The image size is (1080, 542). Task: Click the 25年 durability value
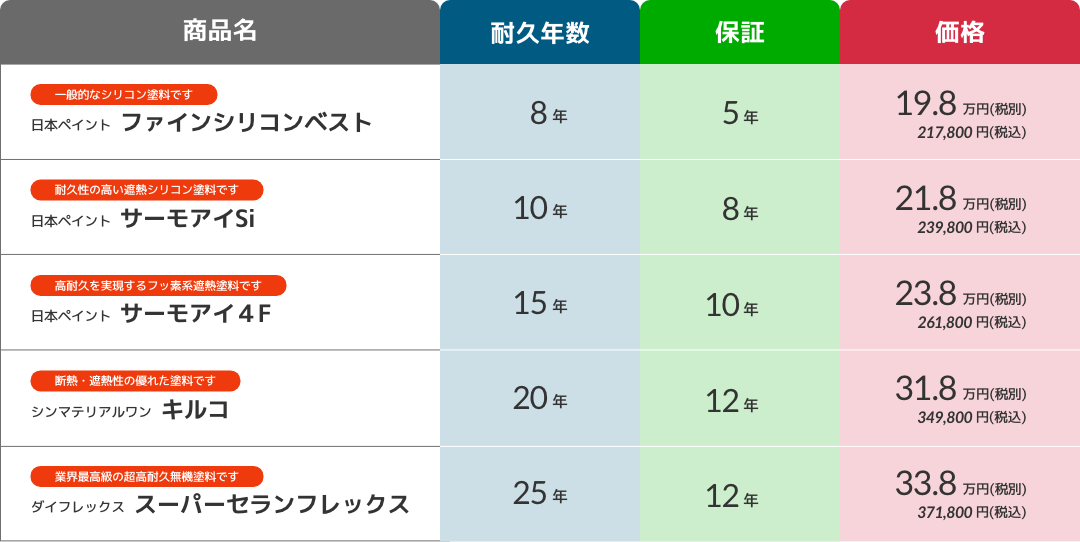click(540, 494)
